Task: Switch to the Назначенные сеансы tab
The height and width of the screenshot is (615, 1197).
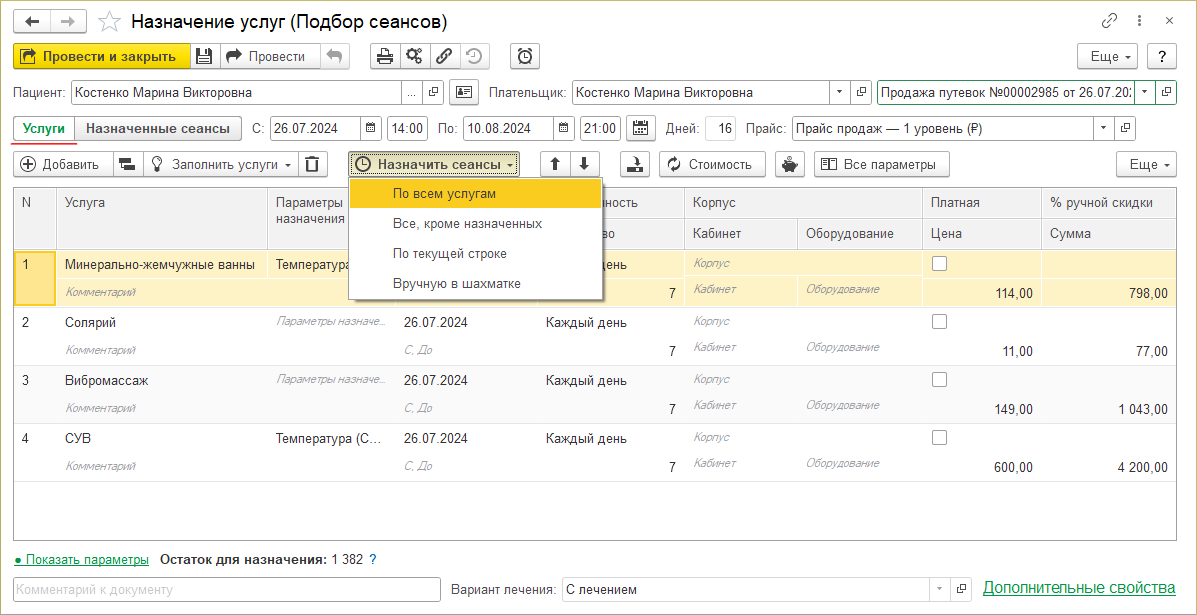Action: click(x=158, y=128)
